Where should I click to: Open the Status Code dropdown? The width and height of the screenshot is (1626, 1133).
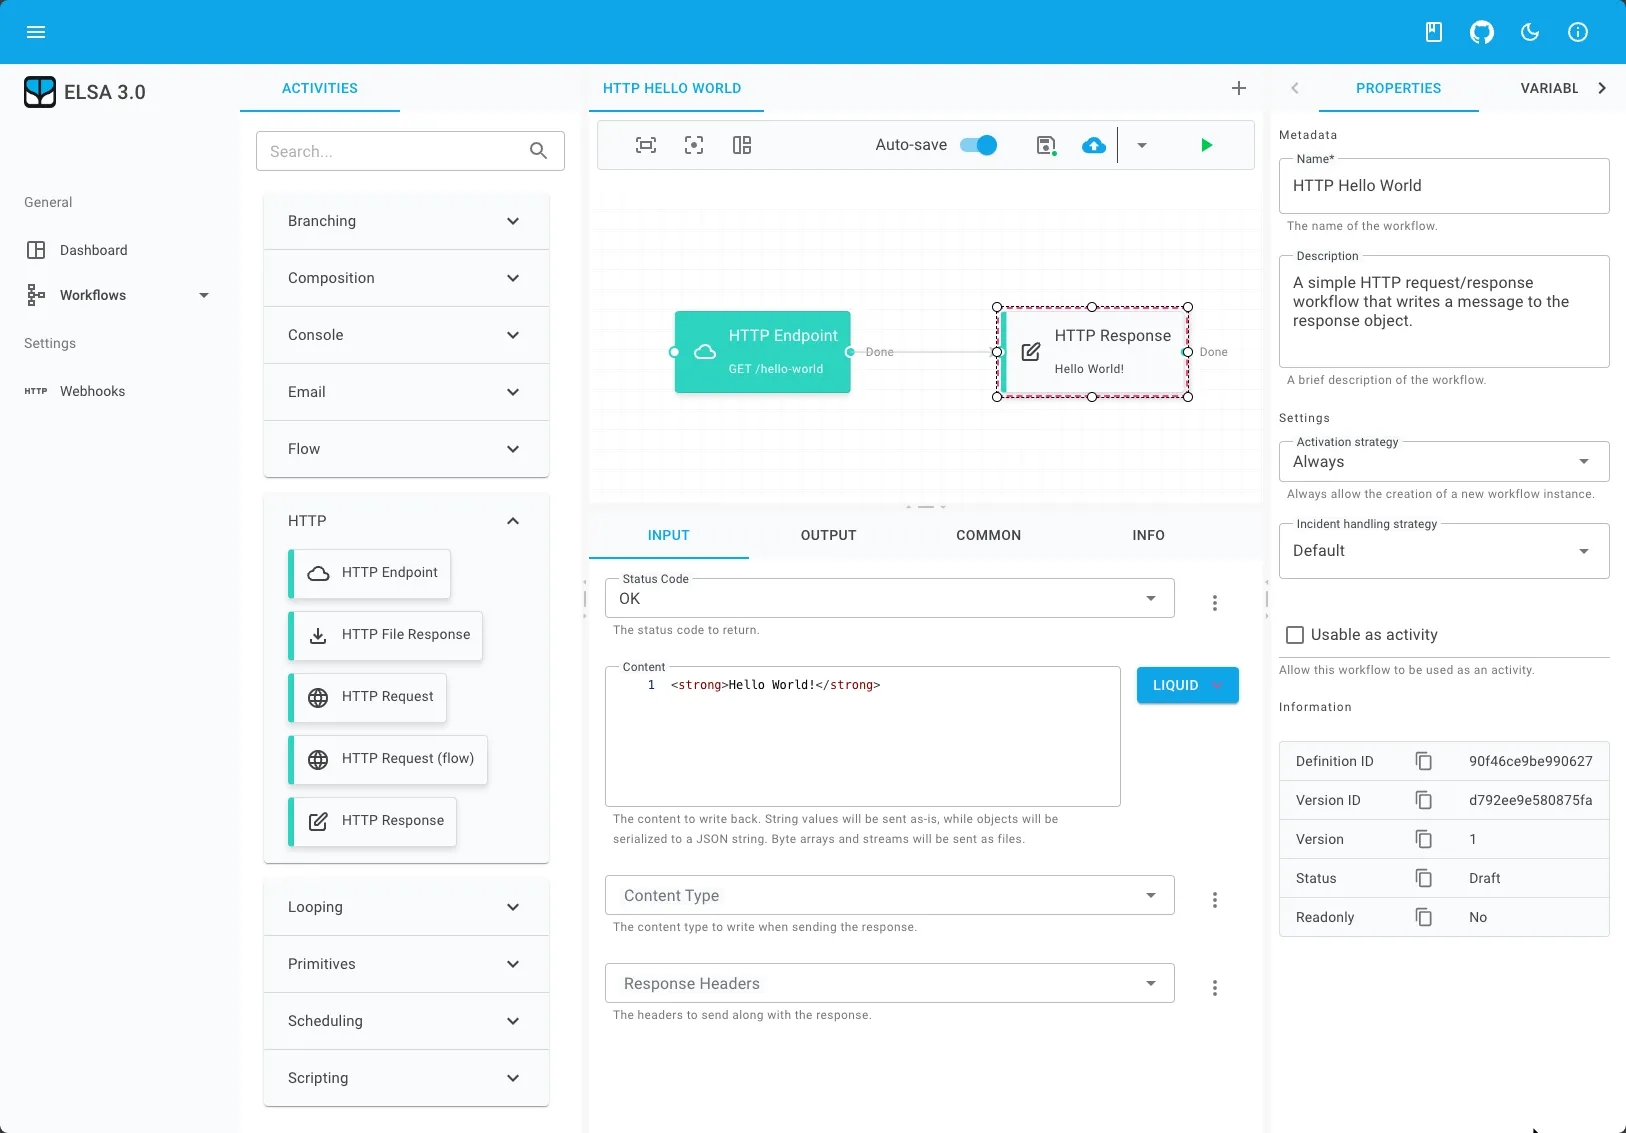[889, 598]
